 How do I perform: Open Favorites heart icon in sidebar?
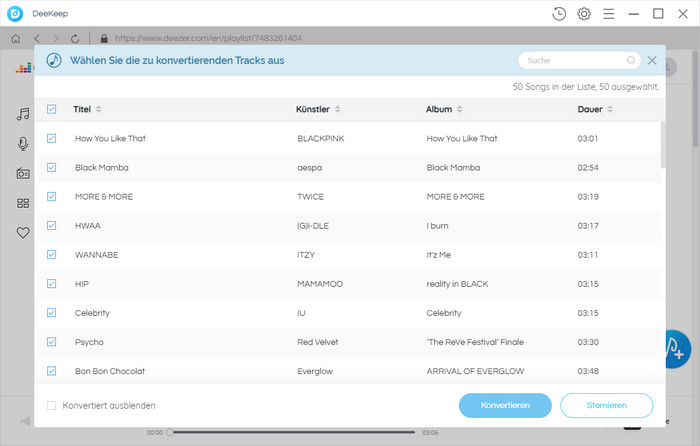pyautogui.click(x=23, y=232)
